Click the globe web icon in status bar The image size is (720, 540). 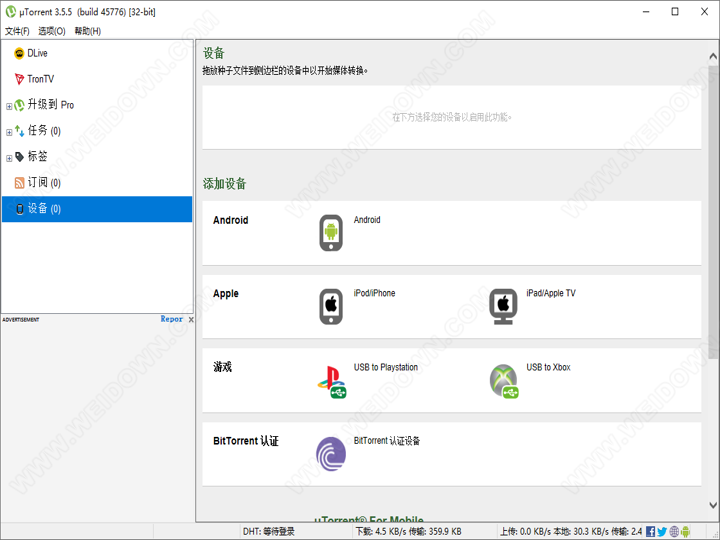(674, 532)
